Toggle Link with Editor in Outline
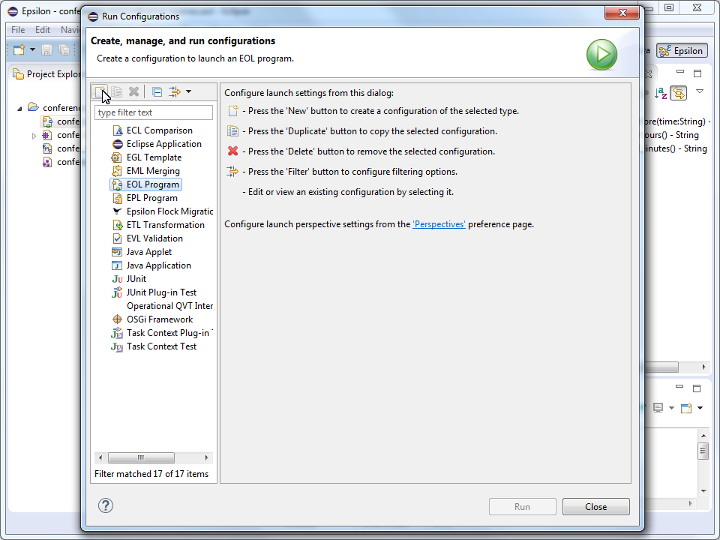 point(679,93)
